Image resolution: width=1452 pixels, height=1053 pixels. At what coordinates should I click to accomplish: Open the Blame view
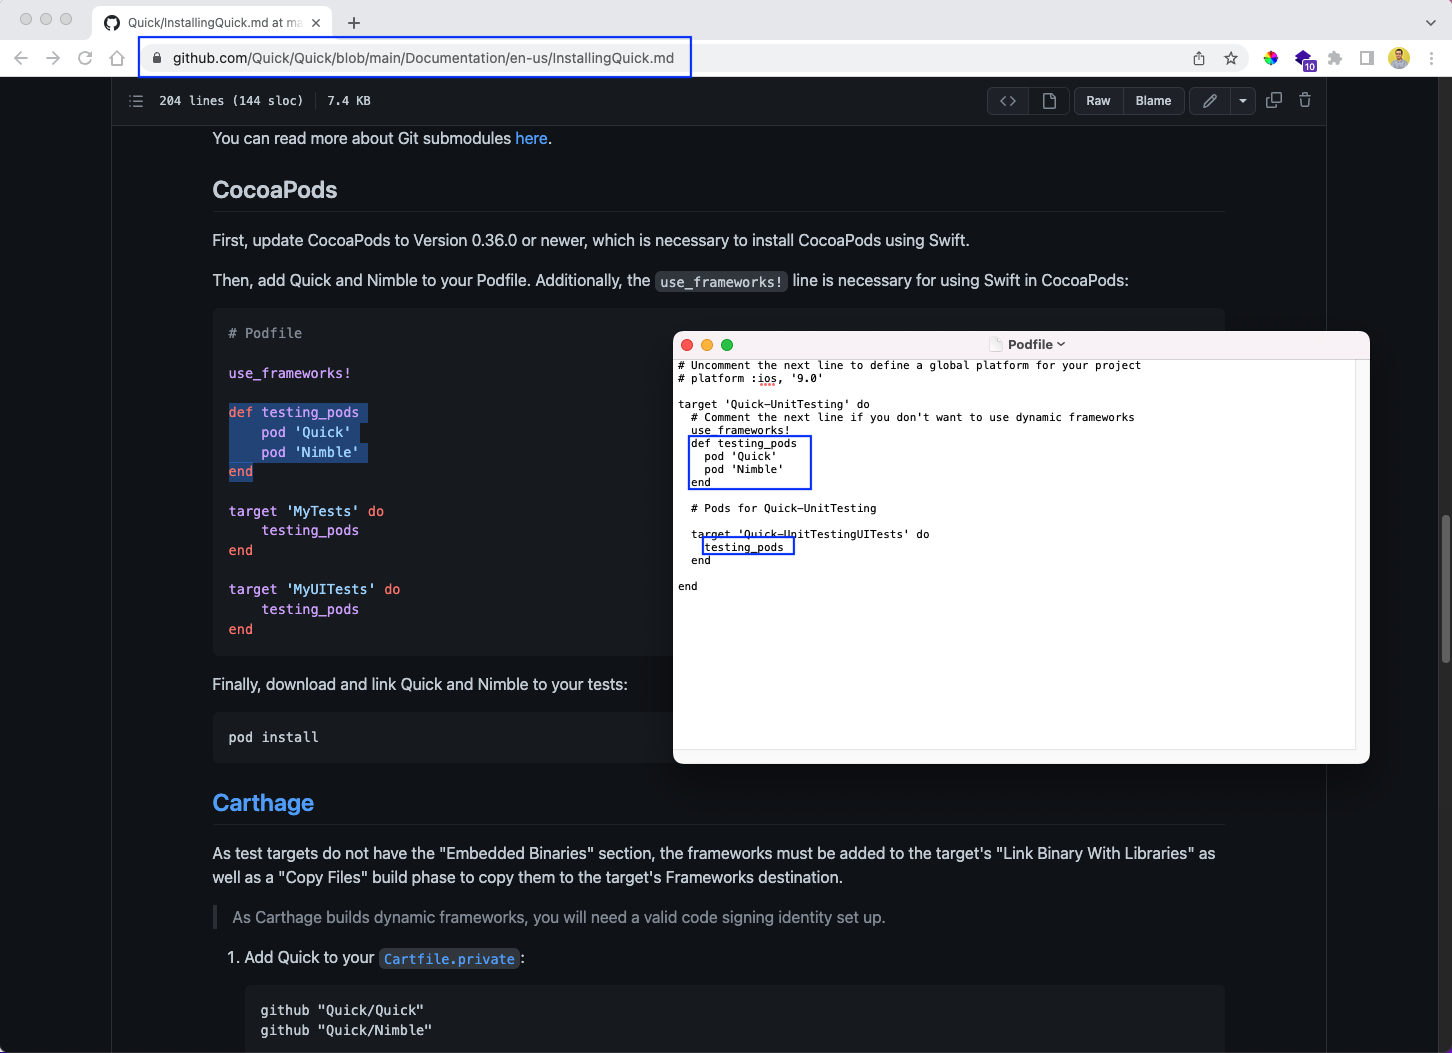click(1153, 101)
